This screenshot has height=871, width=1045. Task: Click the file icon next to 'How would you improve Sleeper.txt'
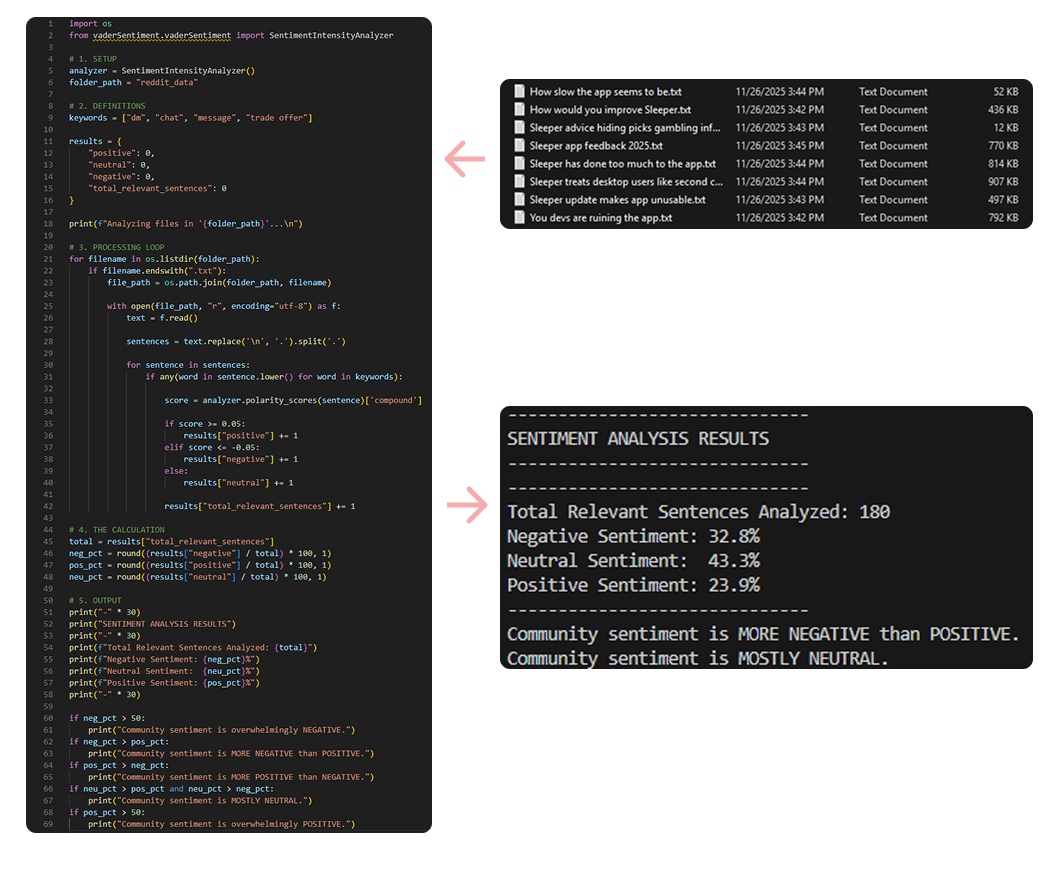[x=518, y=109]
